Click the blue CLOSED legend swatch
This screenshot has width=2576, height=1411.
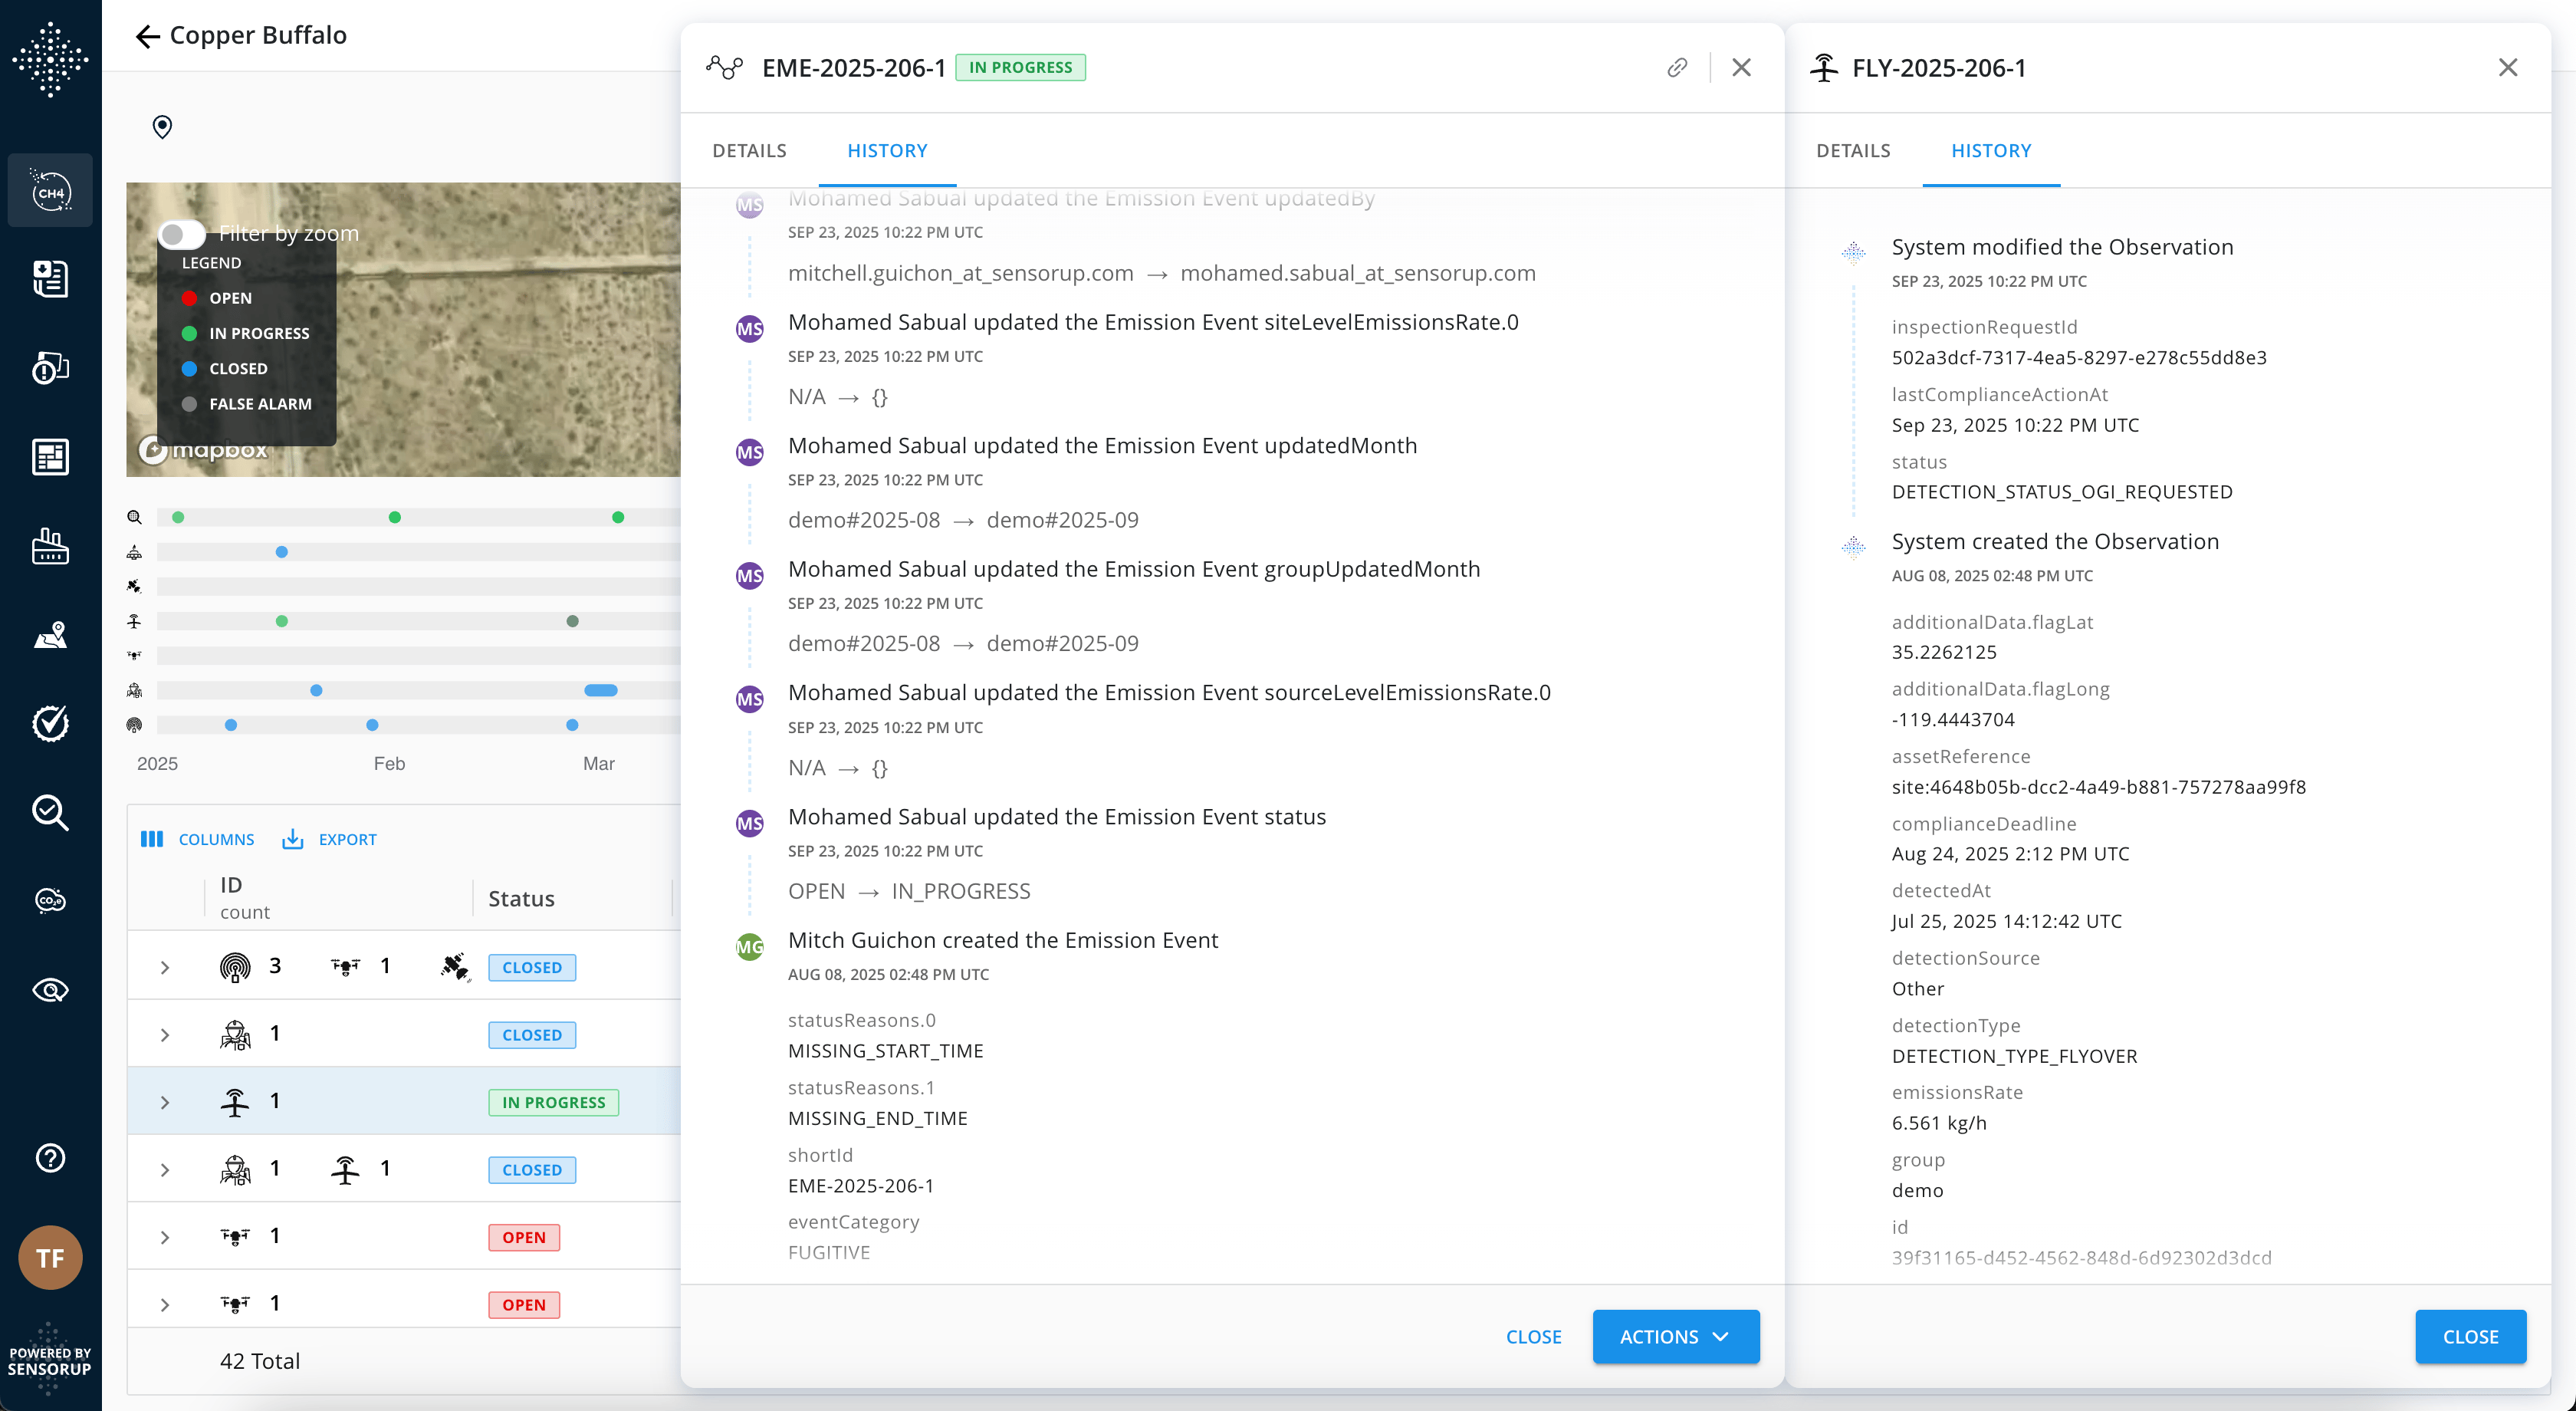[x=189, y=368]
